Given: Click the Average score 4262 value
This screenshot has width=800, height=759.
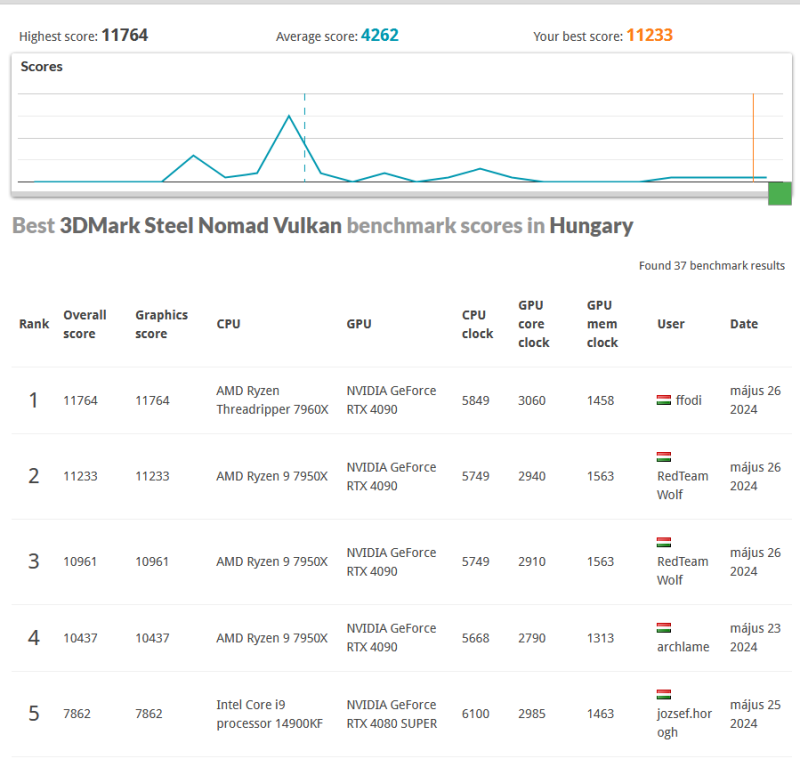Looking at the screenshot, I should 380,35.
